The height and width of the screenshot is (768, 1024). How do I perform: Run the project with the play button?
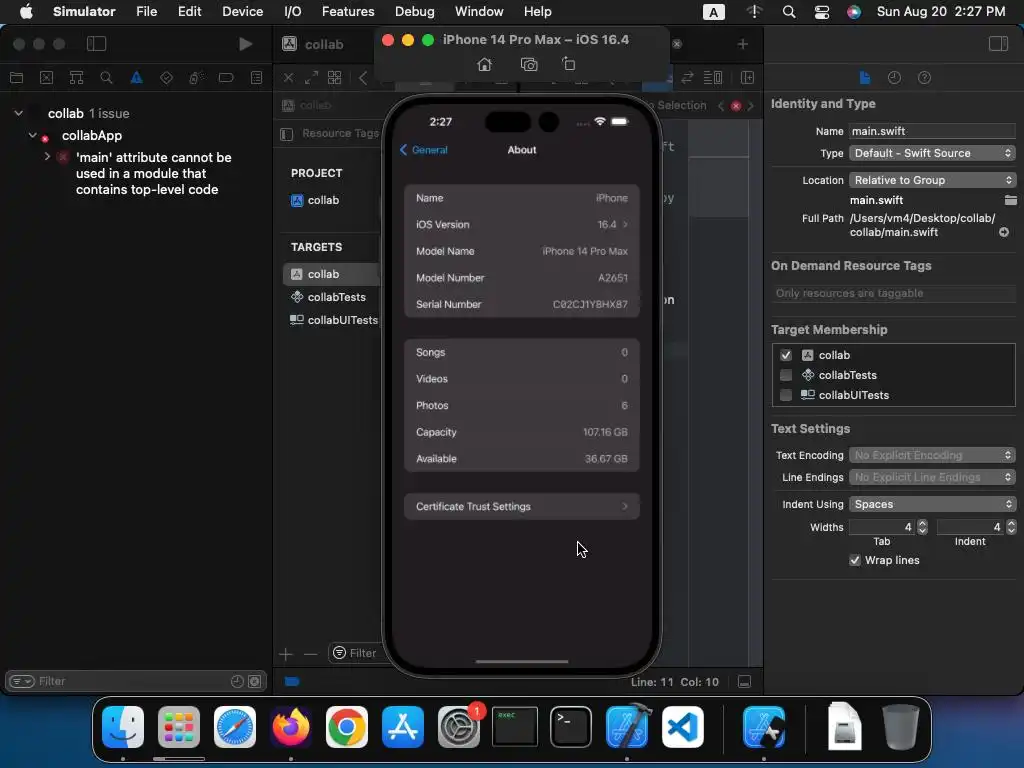(x=246, y=44)
